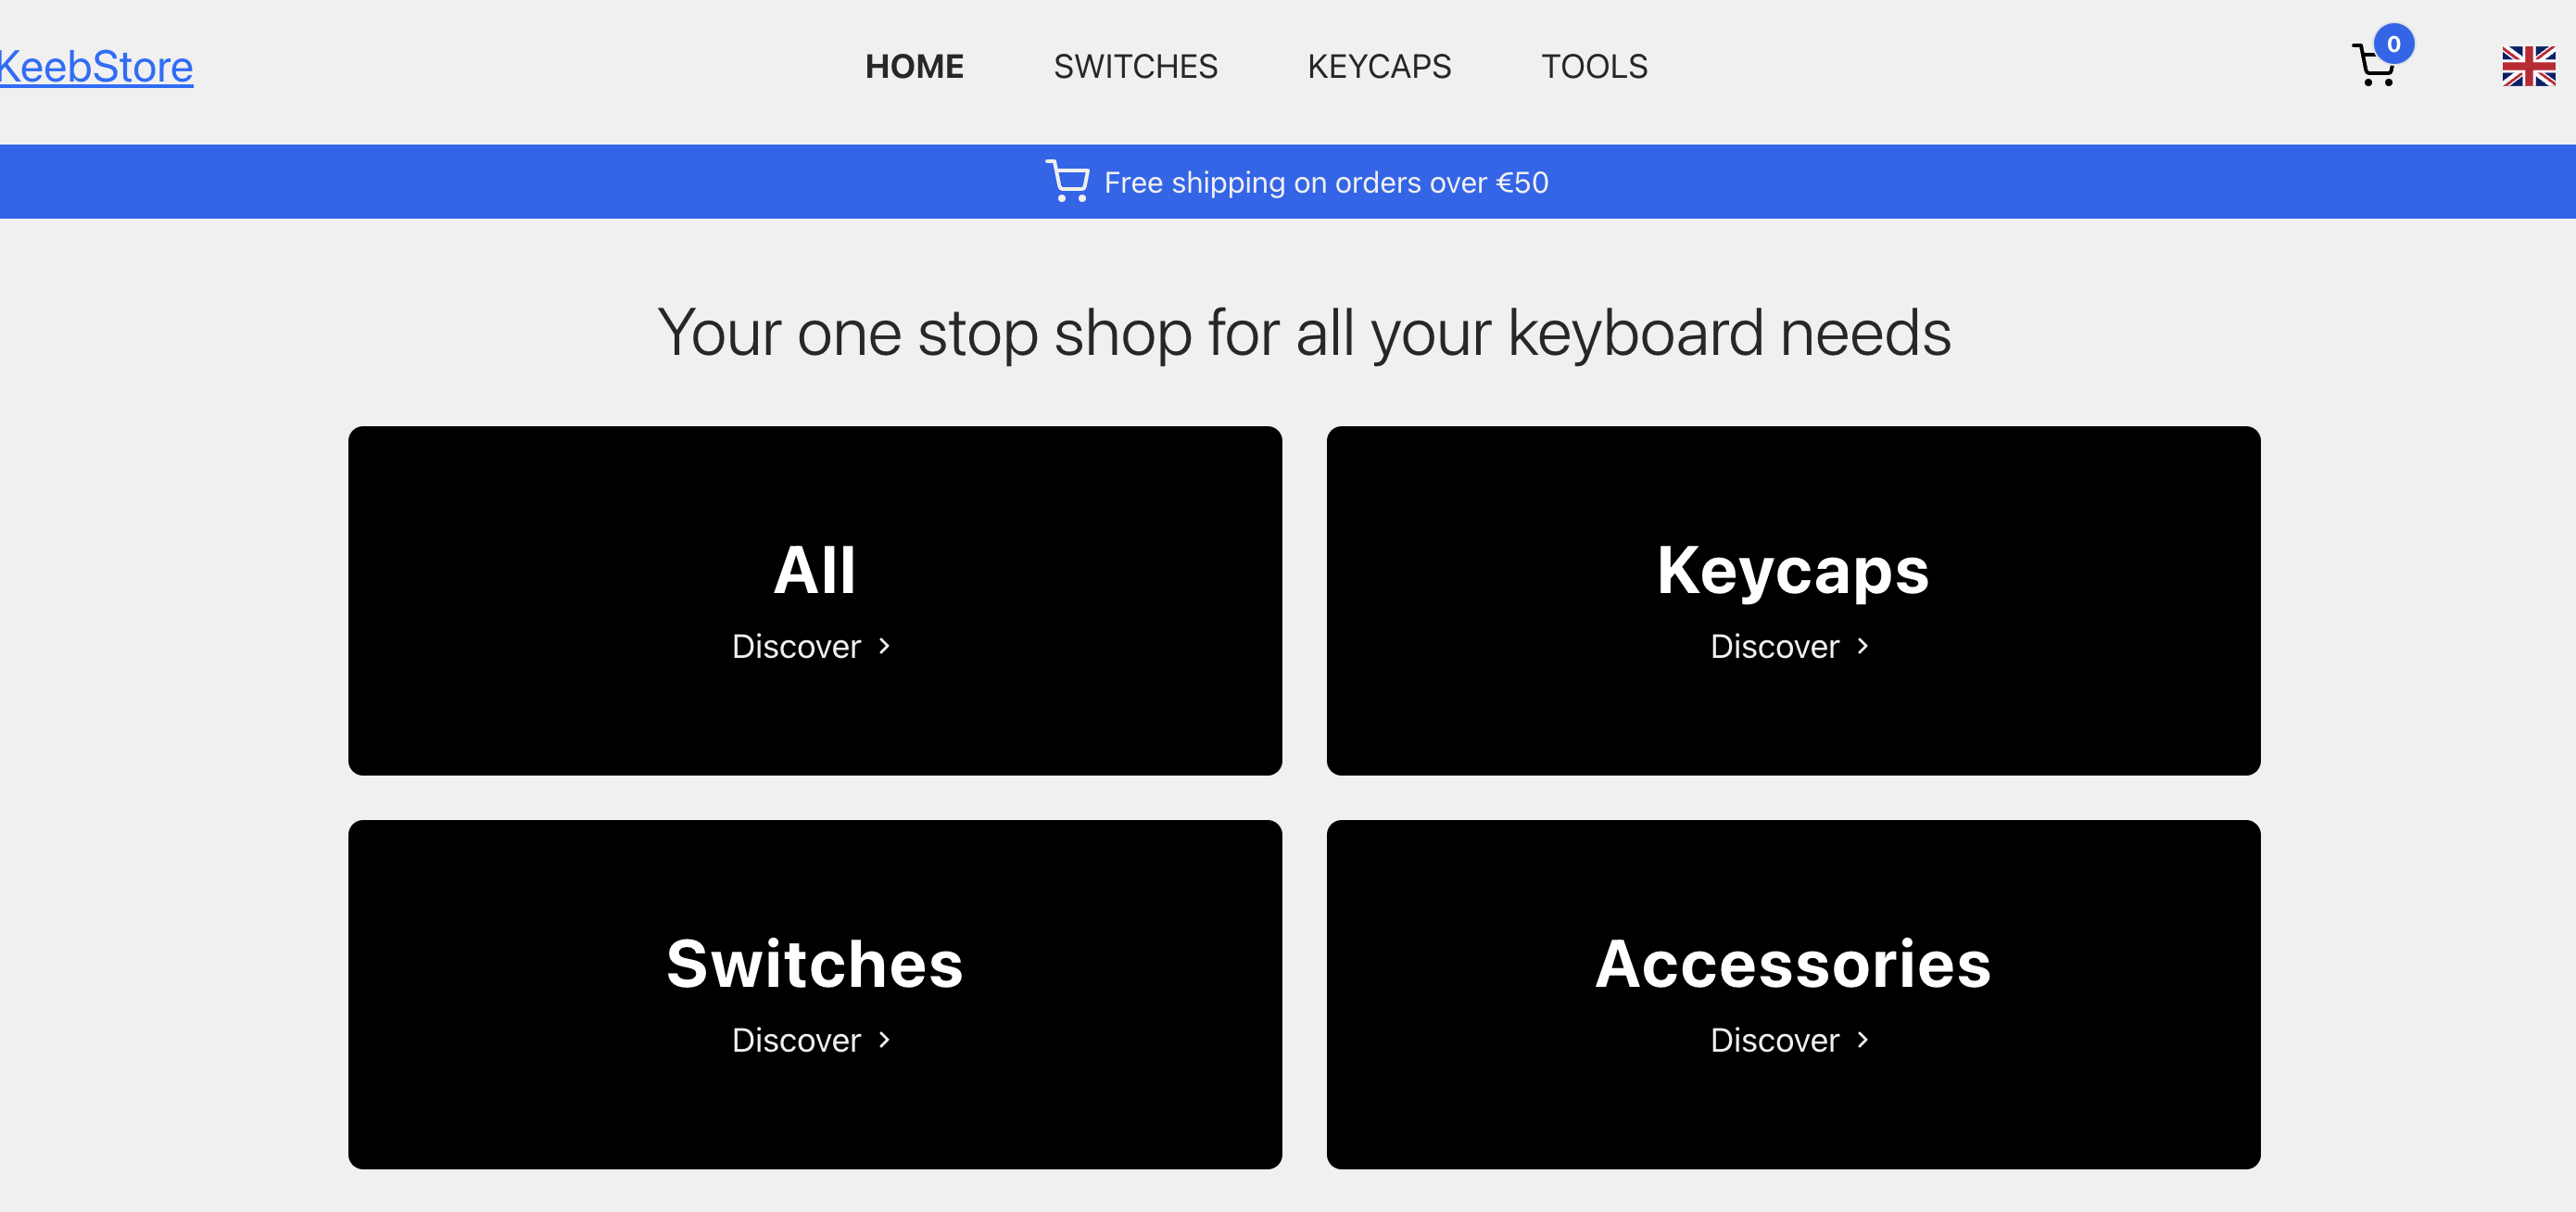Screen dimensions: 2576x1212
Task: Open the shopping cart icon
Action: pyautogui.click(x=2372, y=66)
